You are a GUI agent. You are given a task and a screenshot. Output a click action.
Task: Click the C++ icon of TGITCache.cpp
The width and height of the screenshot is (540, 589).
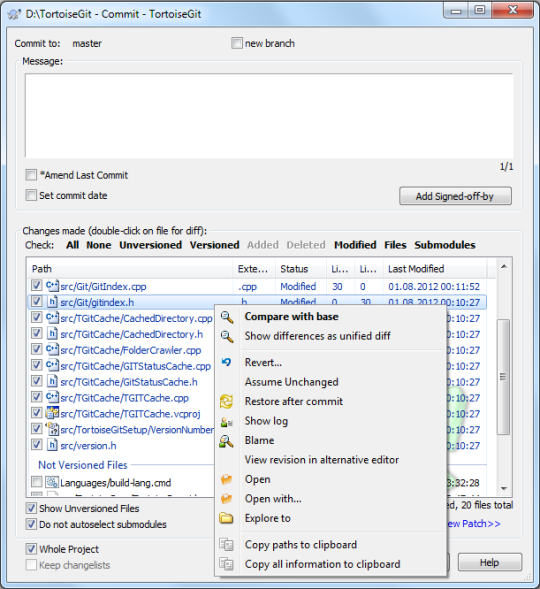pyautogui.click(x=52, y=397)
